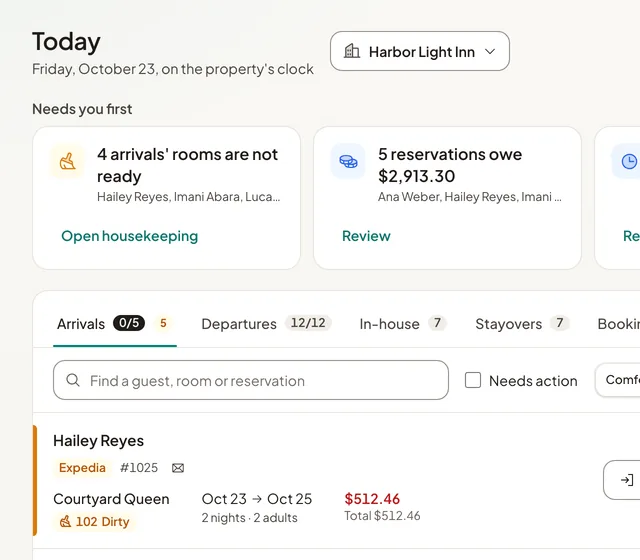Open housekeeping from the arrivals card
The width and height of the screenshot is (640, 560).
(x=129, y=236)
